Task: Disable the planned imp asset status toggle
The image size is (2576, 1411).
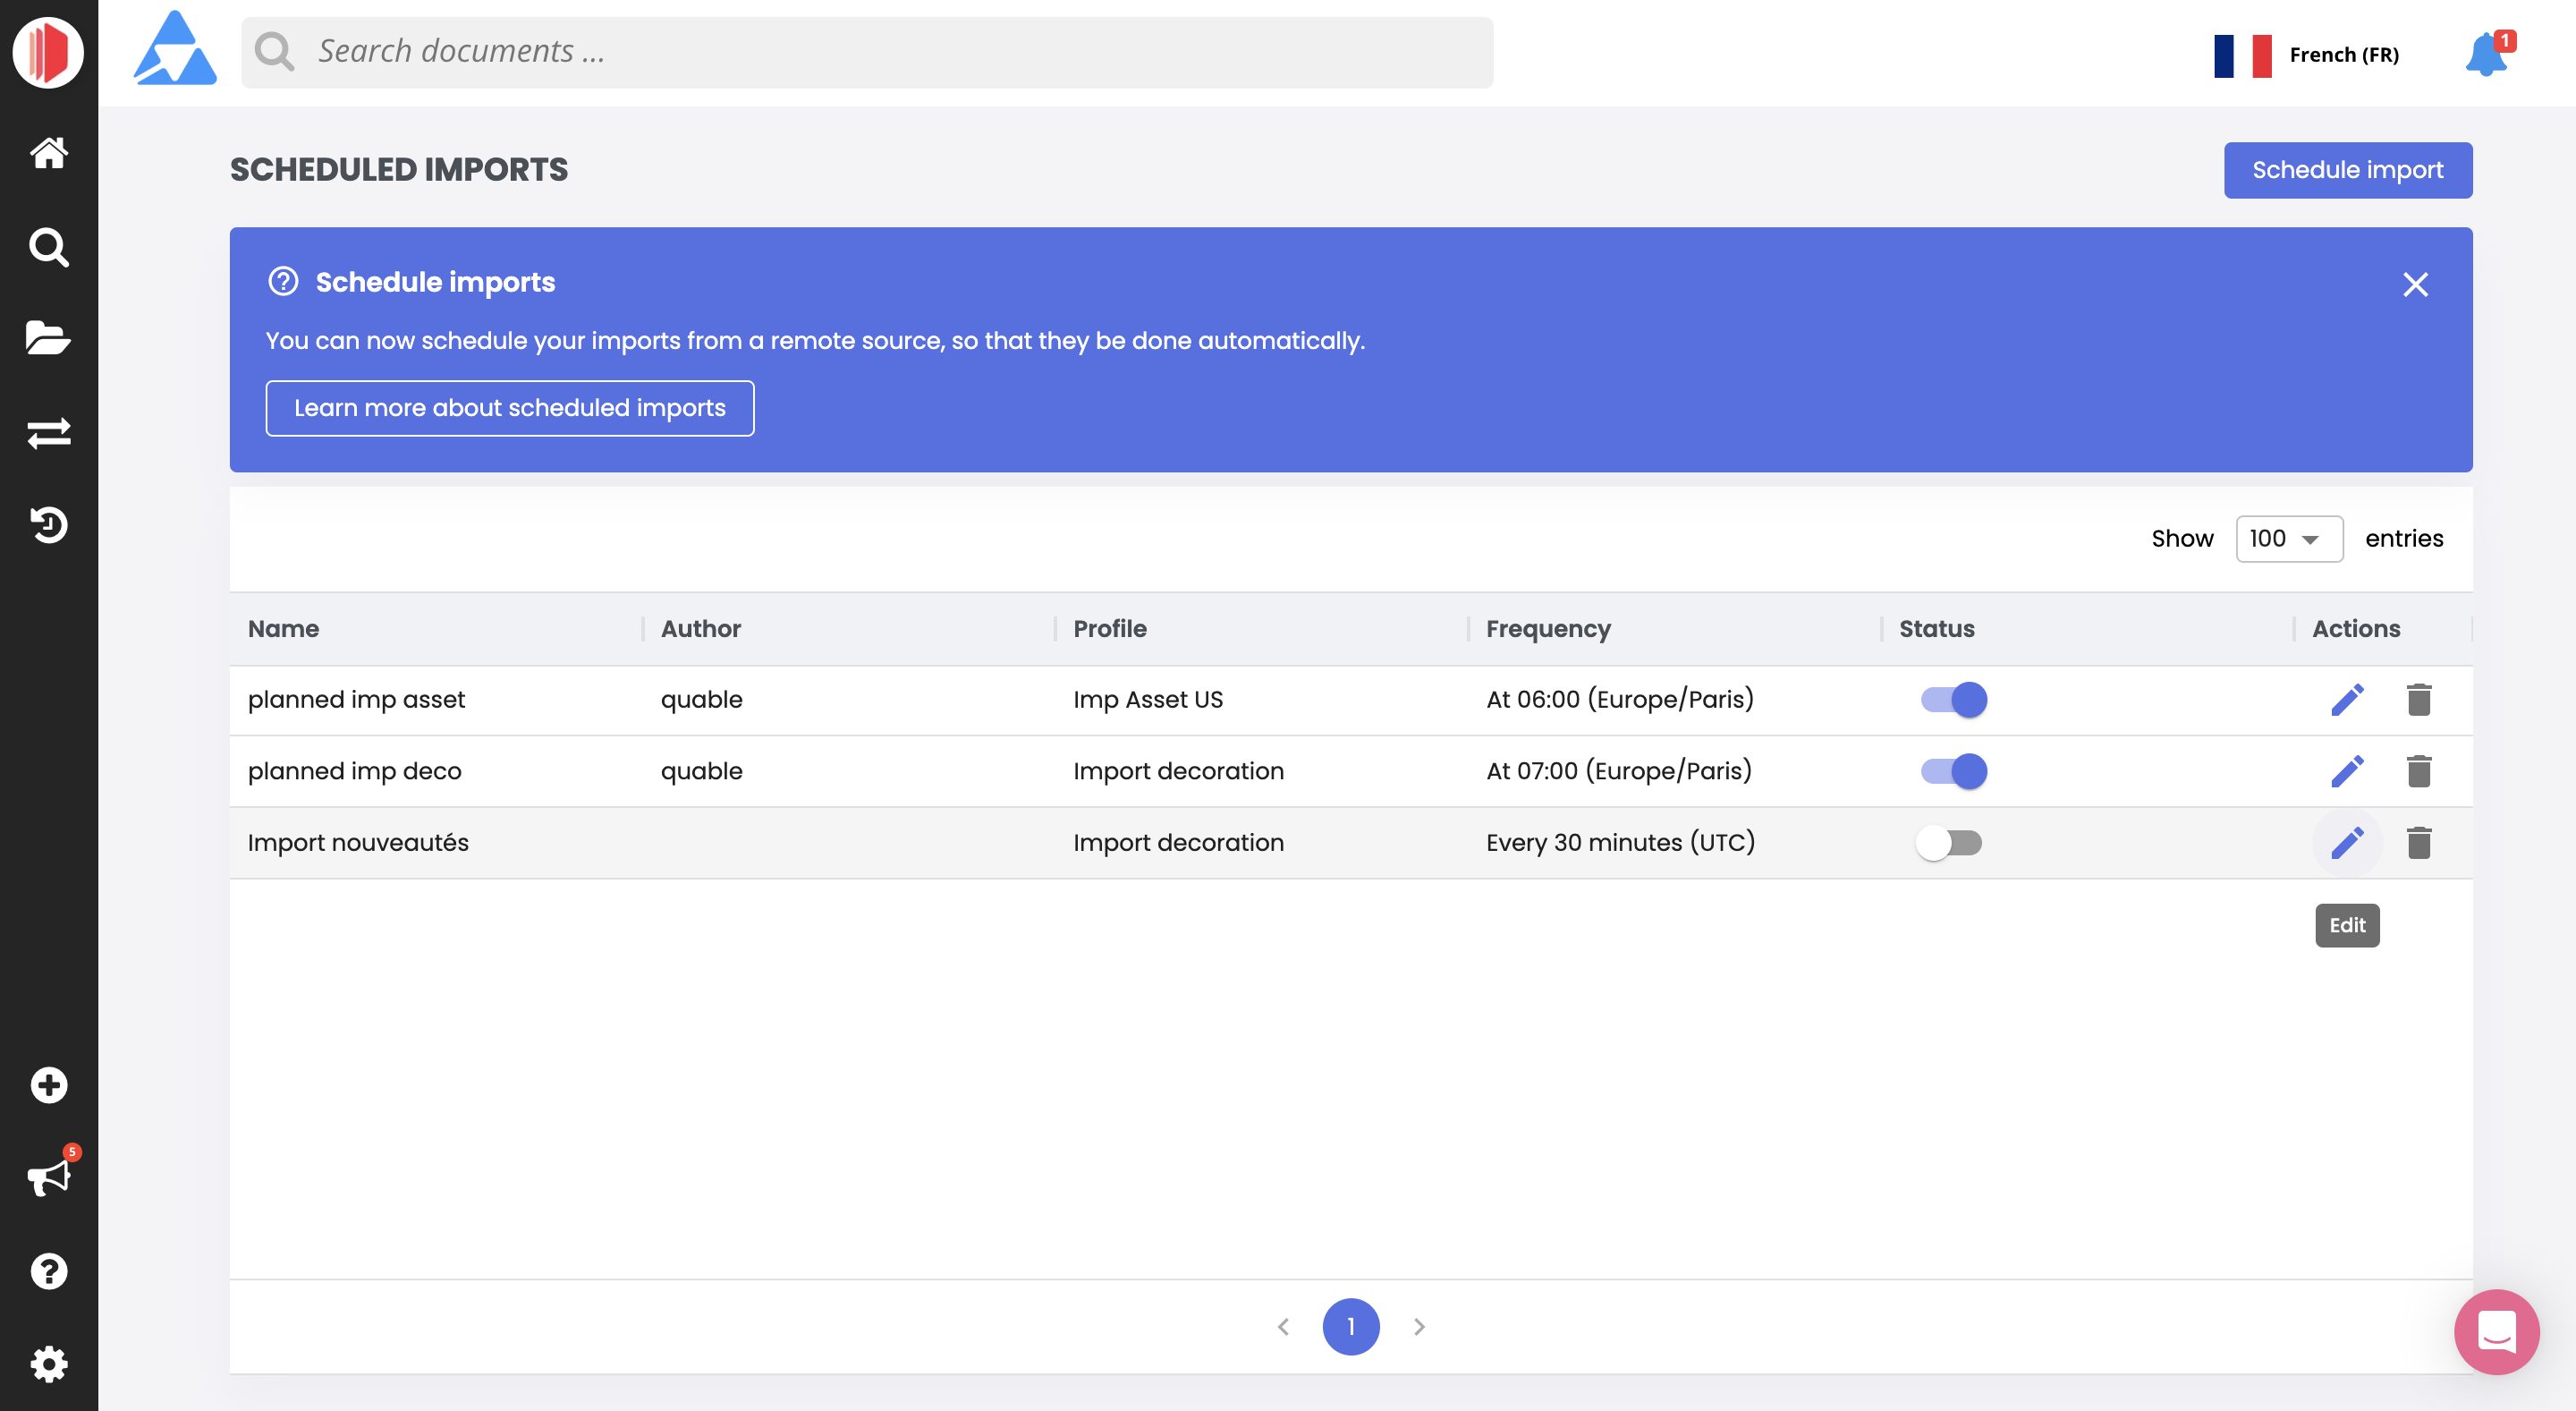Action: pos(1953,700)
